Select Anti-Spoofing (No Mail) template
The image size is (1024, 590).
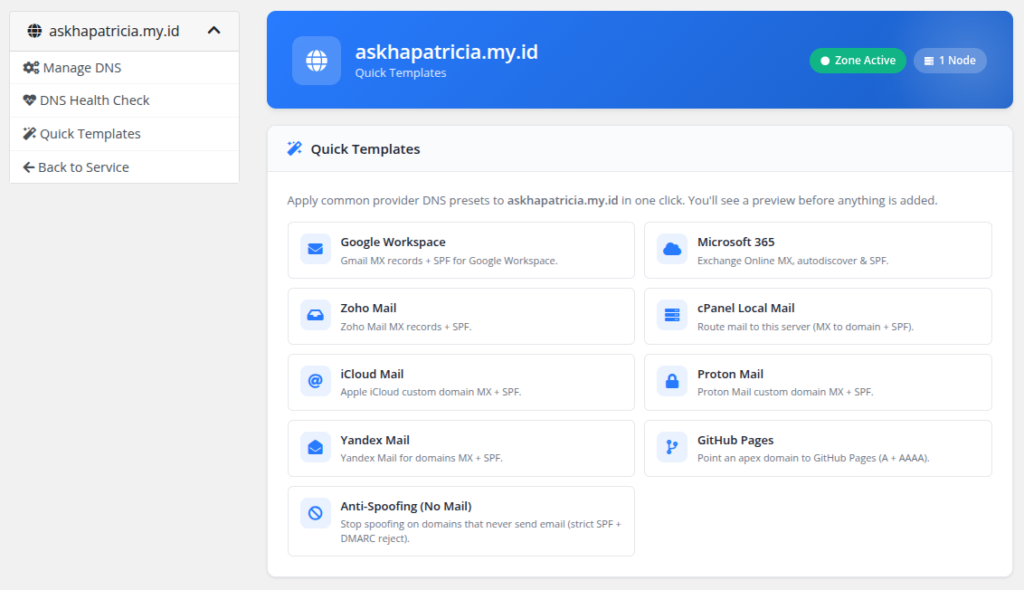[461, 521]
